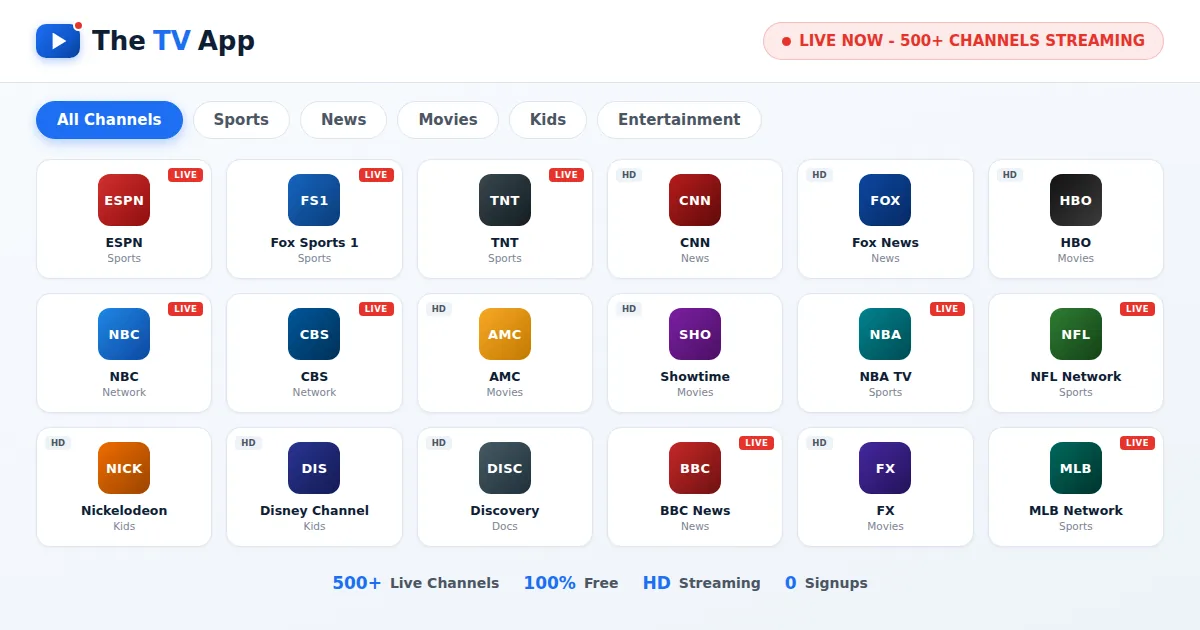1200x630 pixels.
Task: Click the Showtime channel name
Action: click(695, 377)
